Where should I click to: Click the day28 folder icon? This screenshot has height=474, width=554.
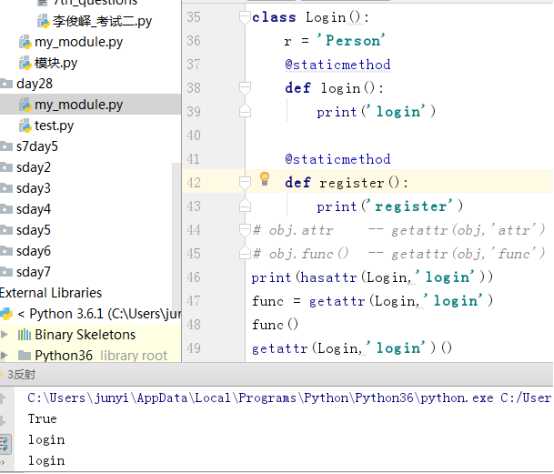coord(6,84)
